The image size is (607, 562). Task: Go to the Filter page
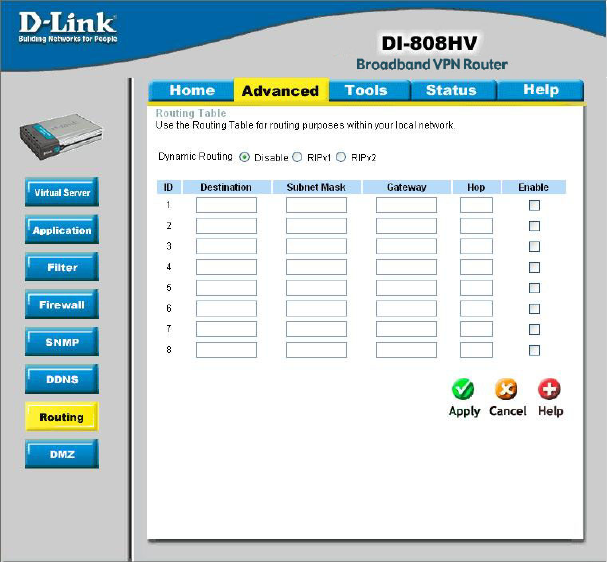click(62, 267)
